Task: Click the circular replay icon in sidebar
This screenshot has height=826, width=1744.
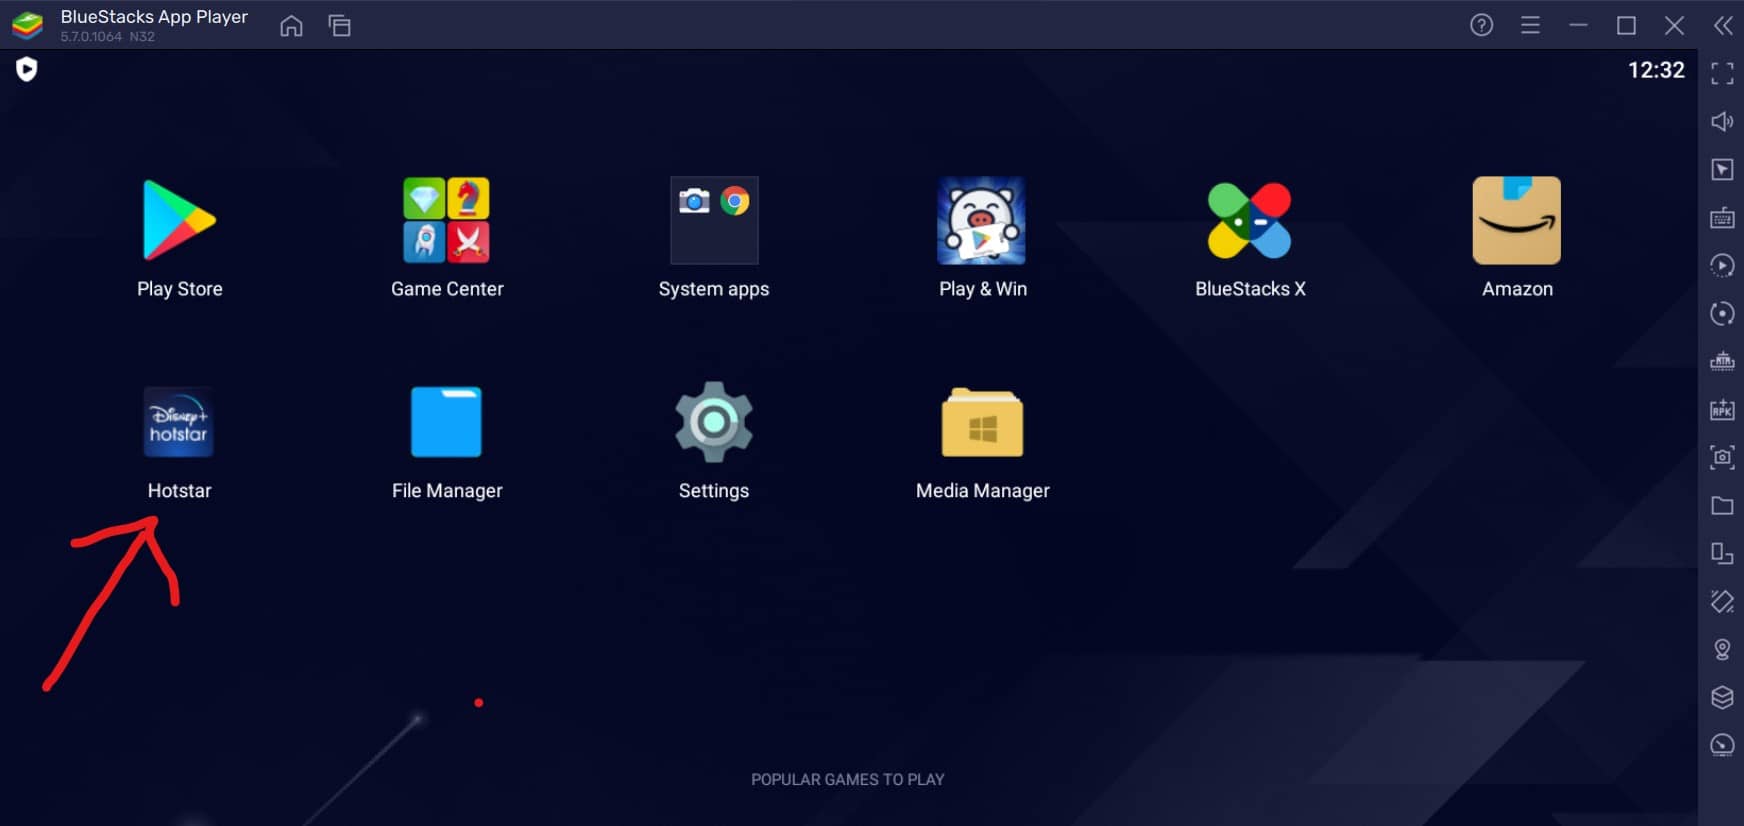Action: 1722,313
